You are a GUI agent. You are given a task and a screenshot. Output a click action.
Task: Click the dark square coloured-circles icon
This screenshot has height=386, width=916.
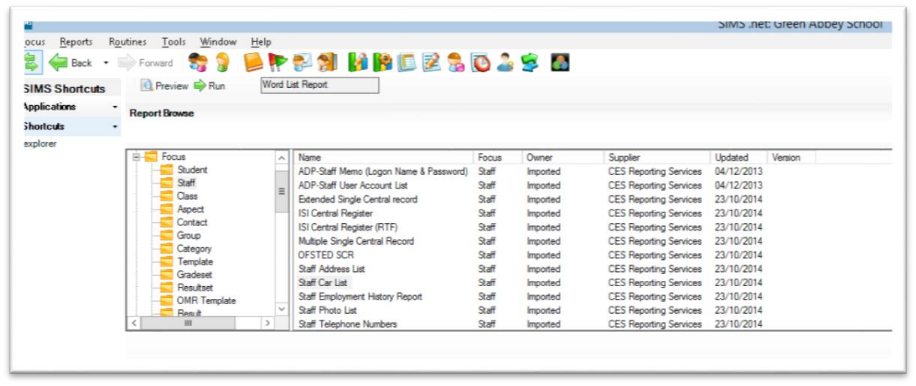coord(560,62)
